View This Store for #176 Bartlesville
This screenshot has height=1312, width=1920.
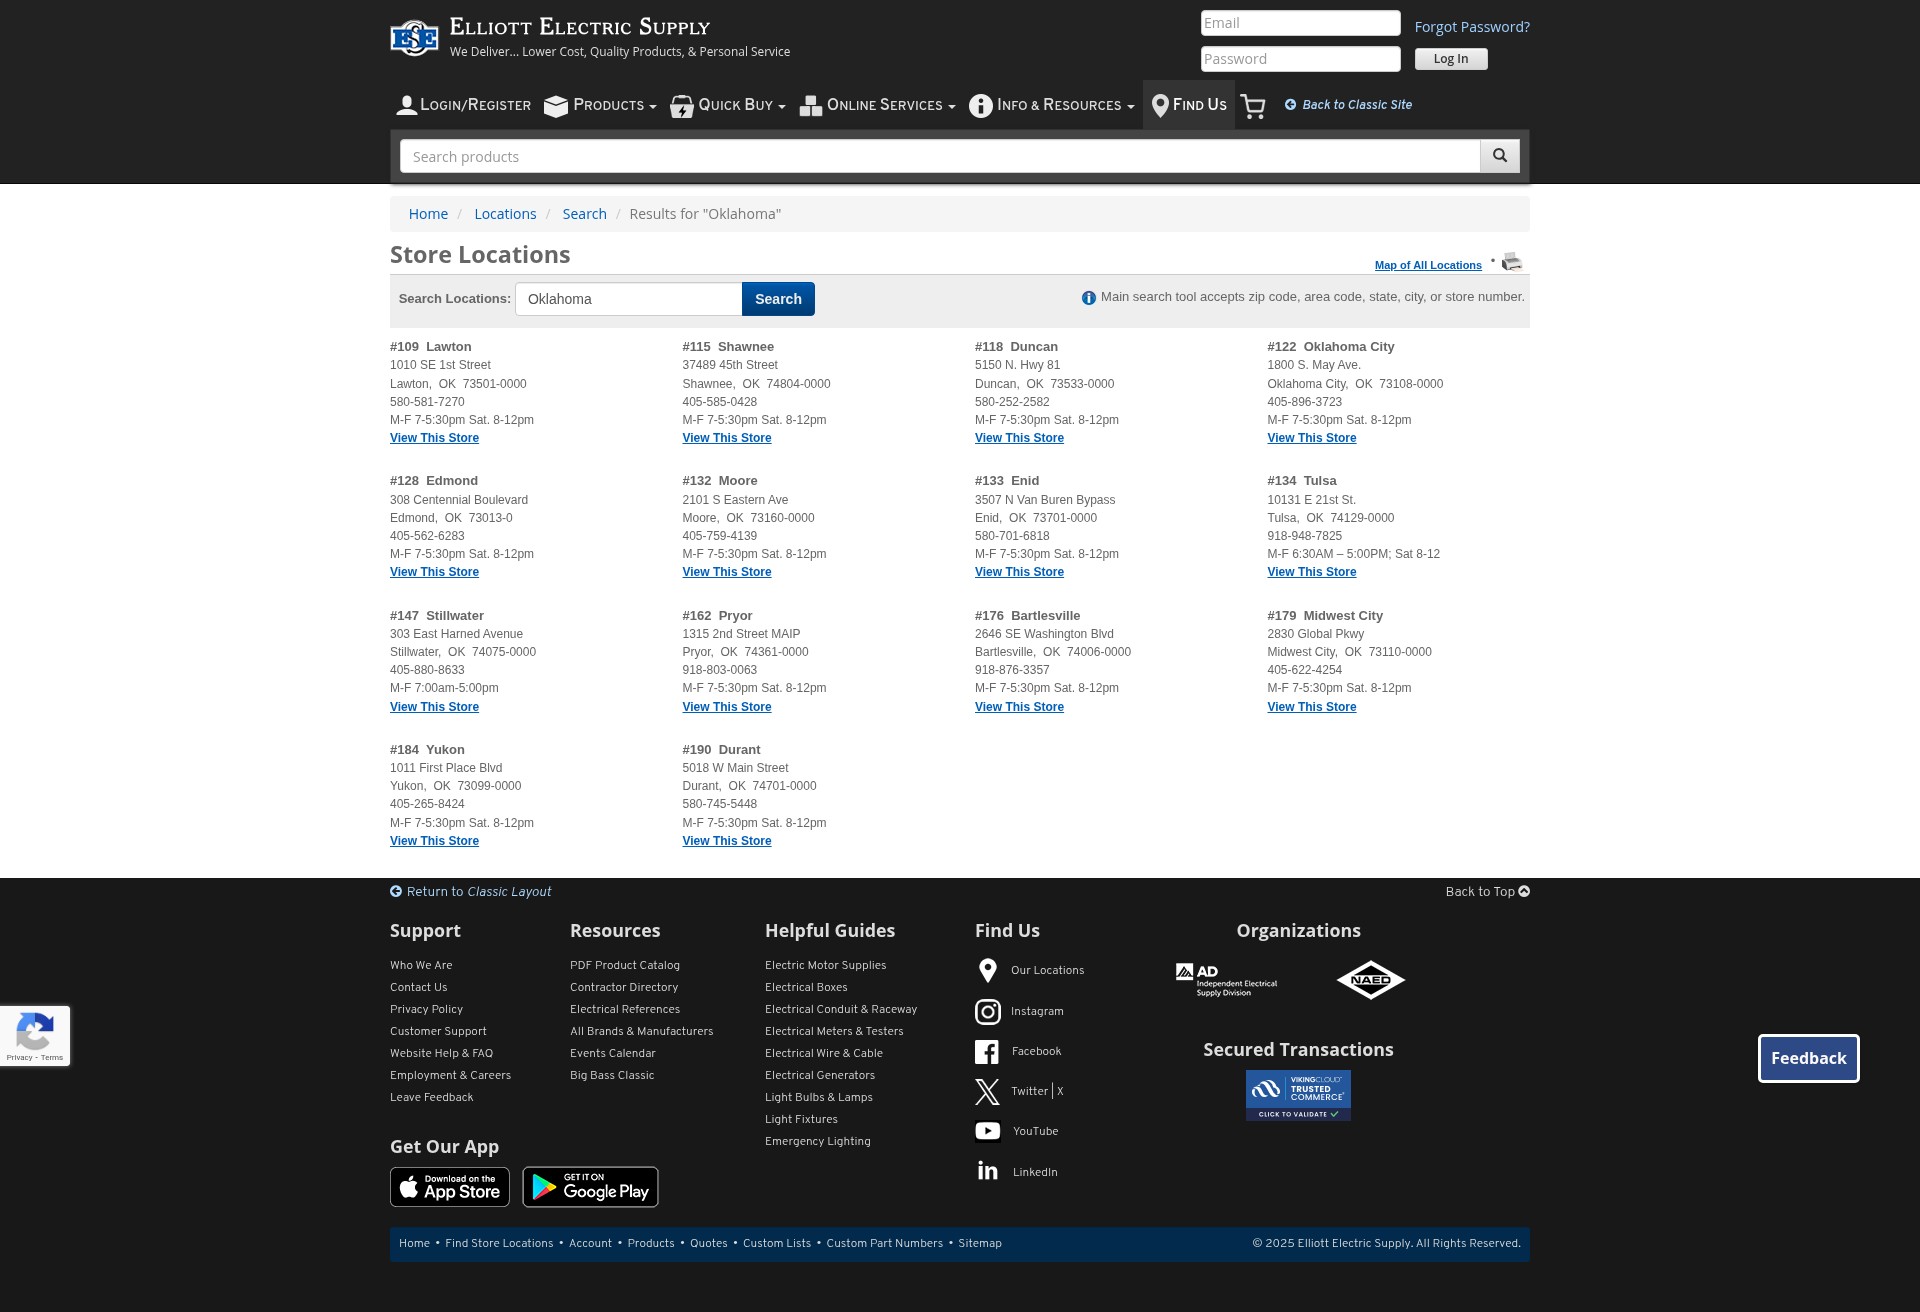[1019, 707]
